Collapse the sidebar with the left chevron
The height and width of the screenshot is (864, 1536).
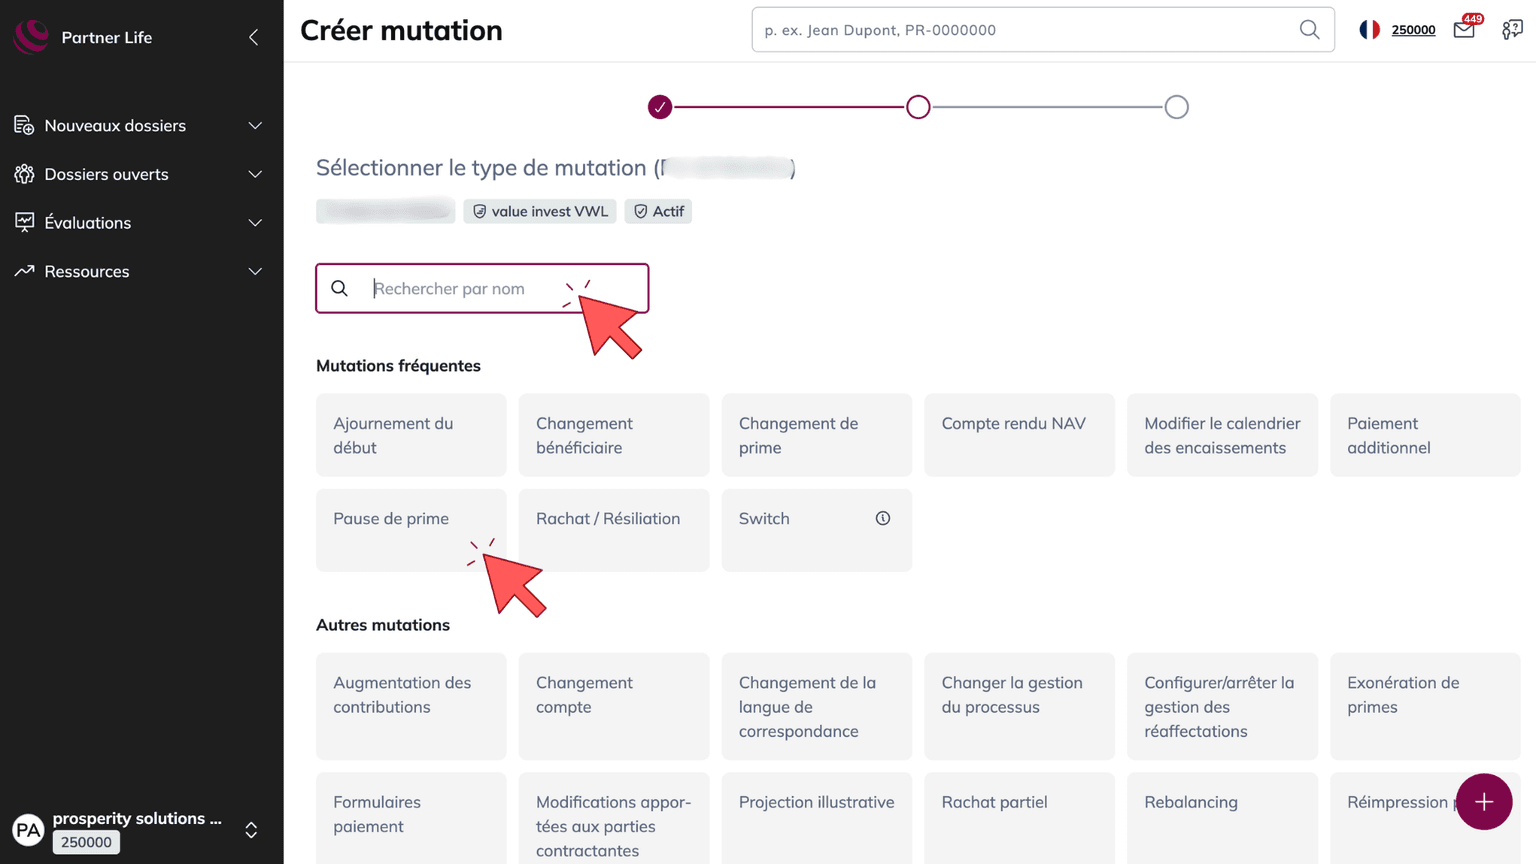tap(254, 38)
